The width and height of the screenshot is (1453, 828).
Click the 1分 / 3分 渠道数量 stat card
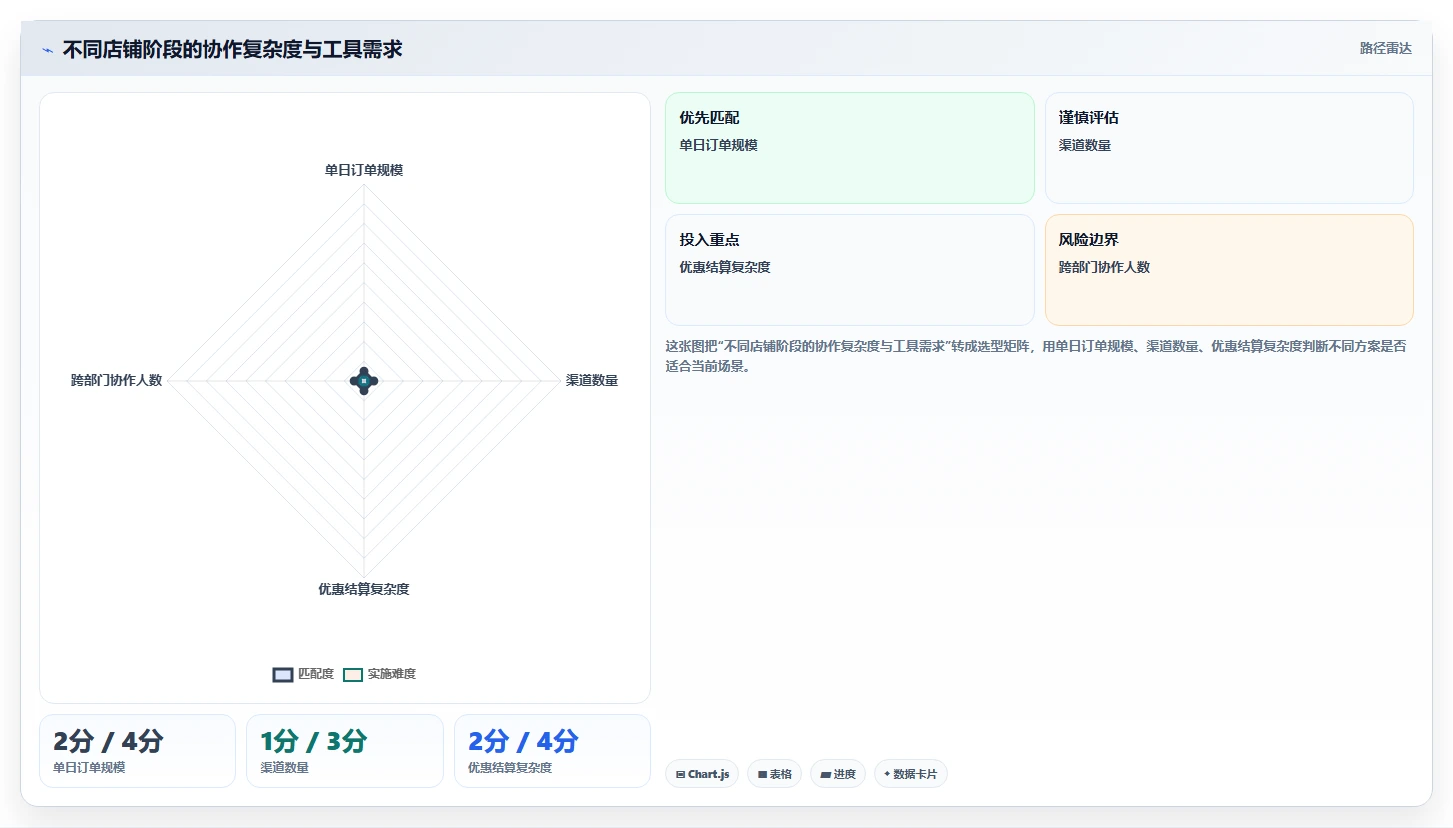pos(344,751)
